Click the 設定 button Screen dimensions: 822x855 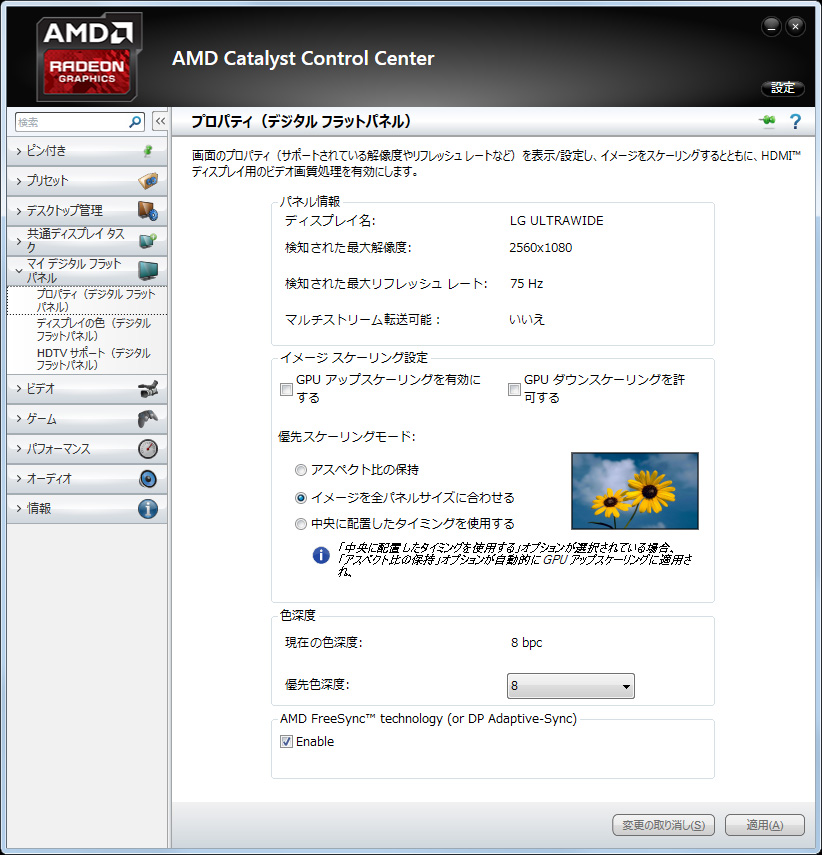[x=782, y=88]
